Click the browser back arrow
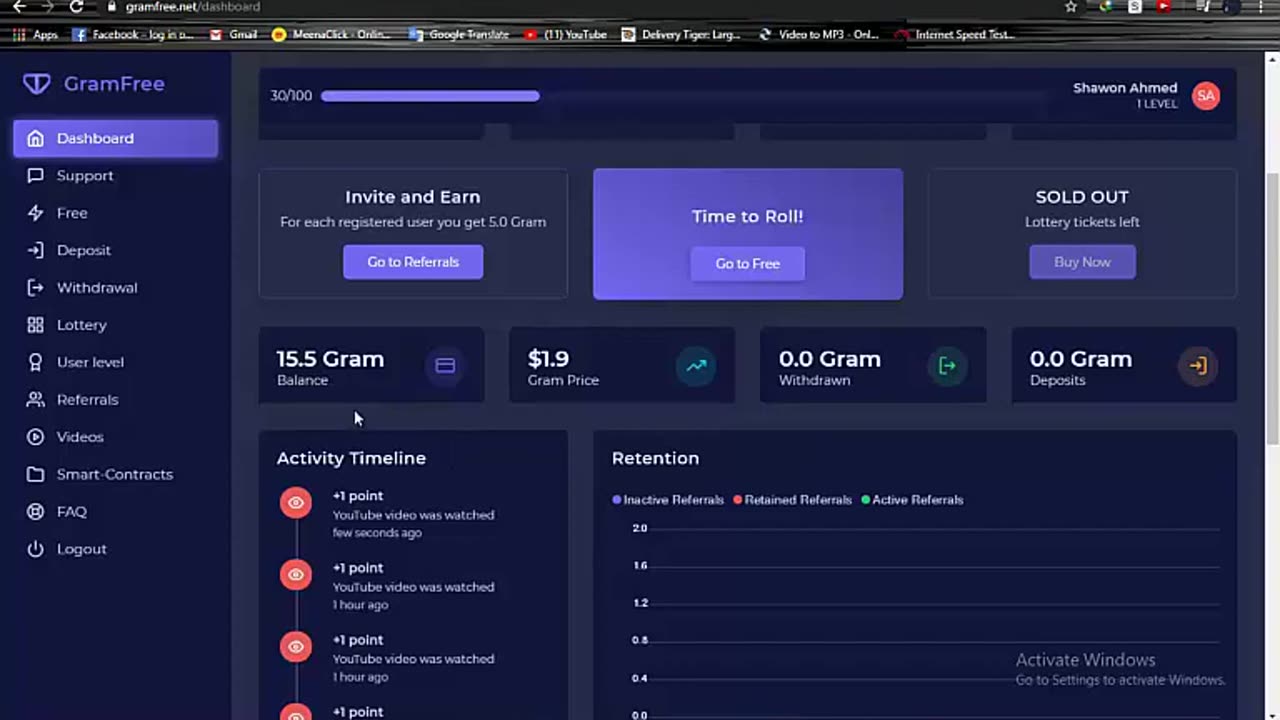Screen dimensions: 1280x720 [19, 7]
